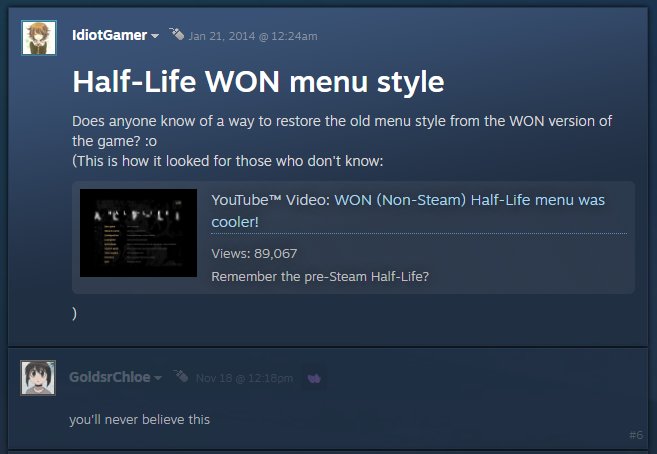Screen dimensions: 657x454
Task: Click the reply text you'll never believe this
Action: pos(140,420)
